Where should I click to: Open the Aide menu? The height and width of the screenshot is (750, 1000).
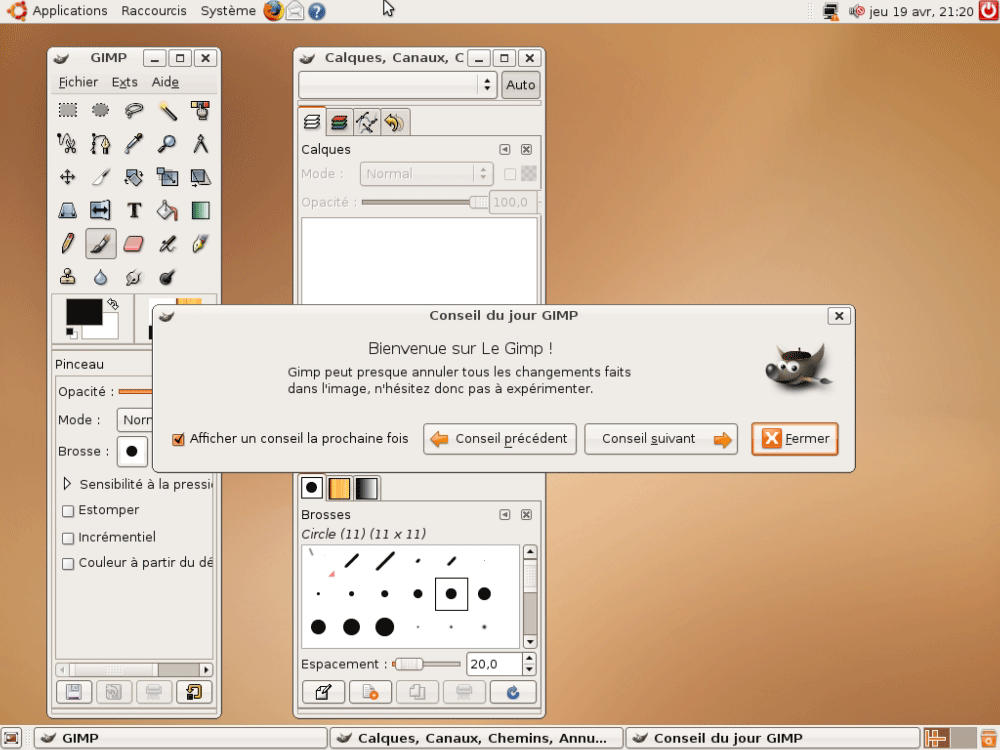165,82
